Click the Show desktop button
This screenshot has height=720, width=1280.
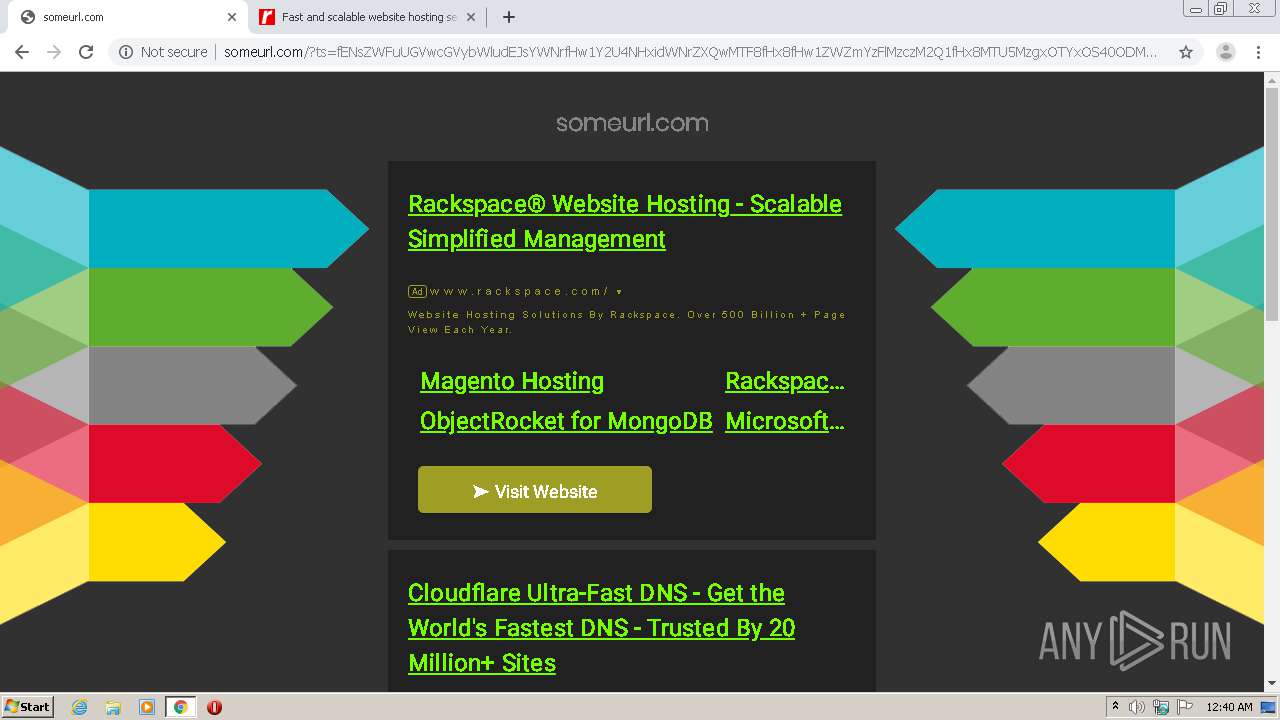click(x=1269, y=707)
